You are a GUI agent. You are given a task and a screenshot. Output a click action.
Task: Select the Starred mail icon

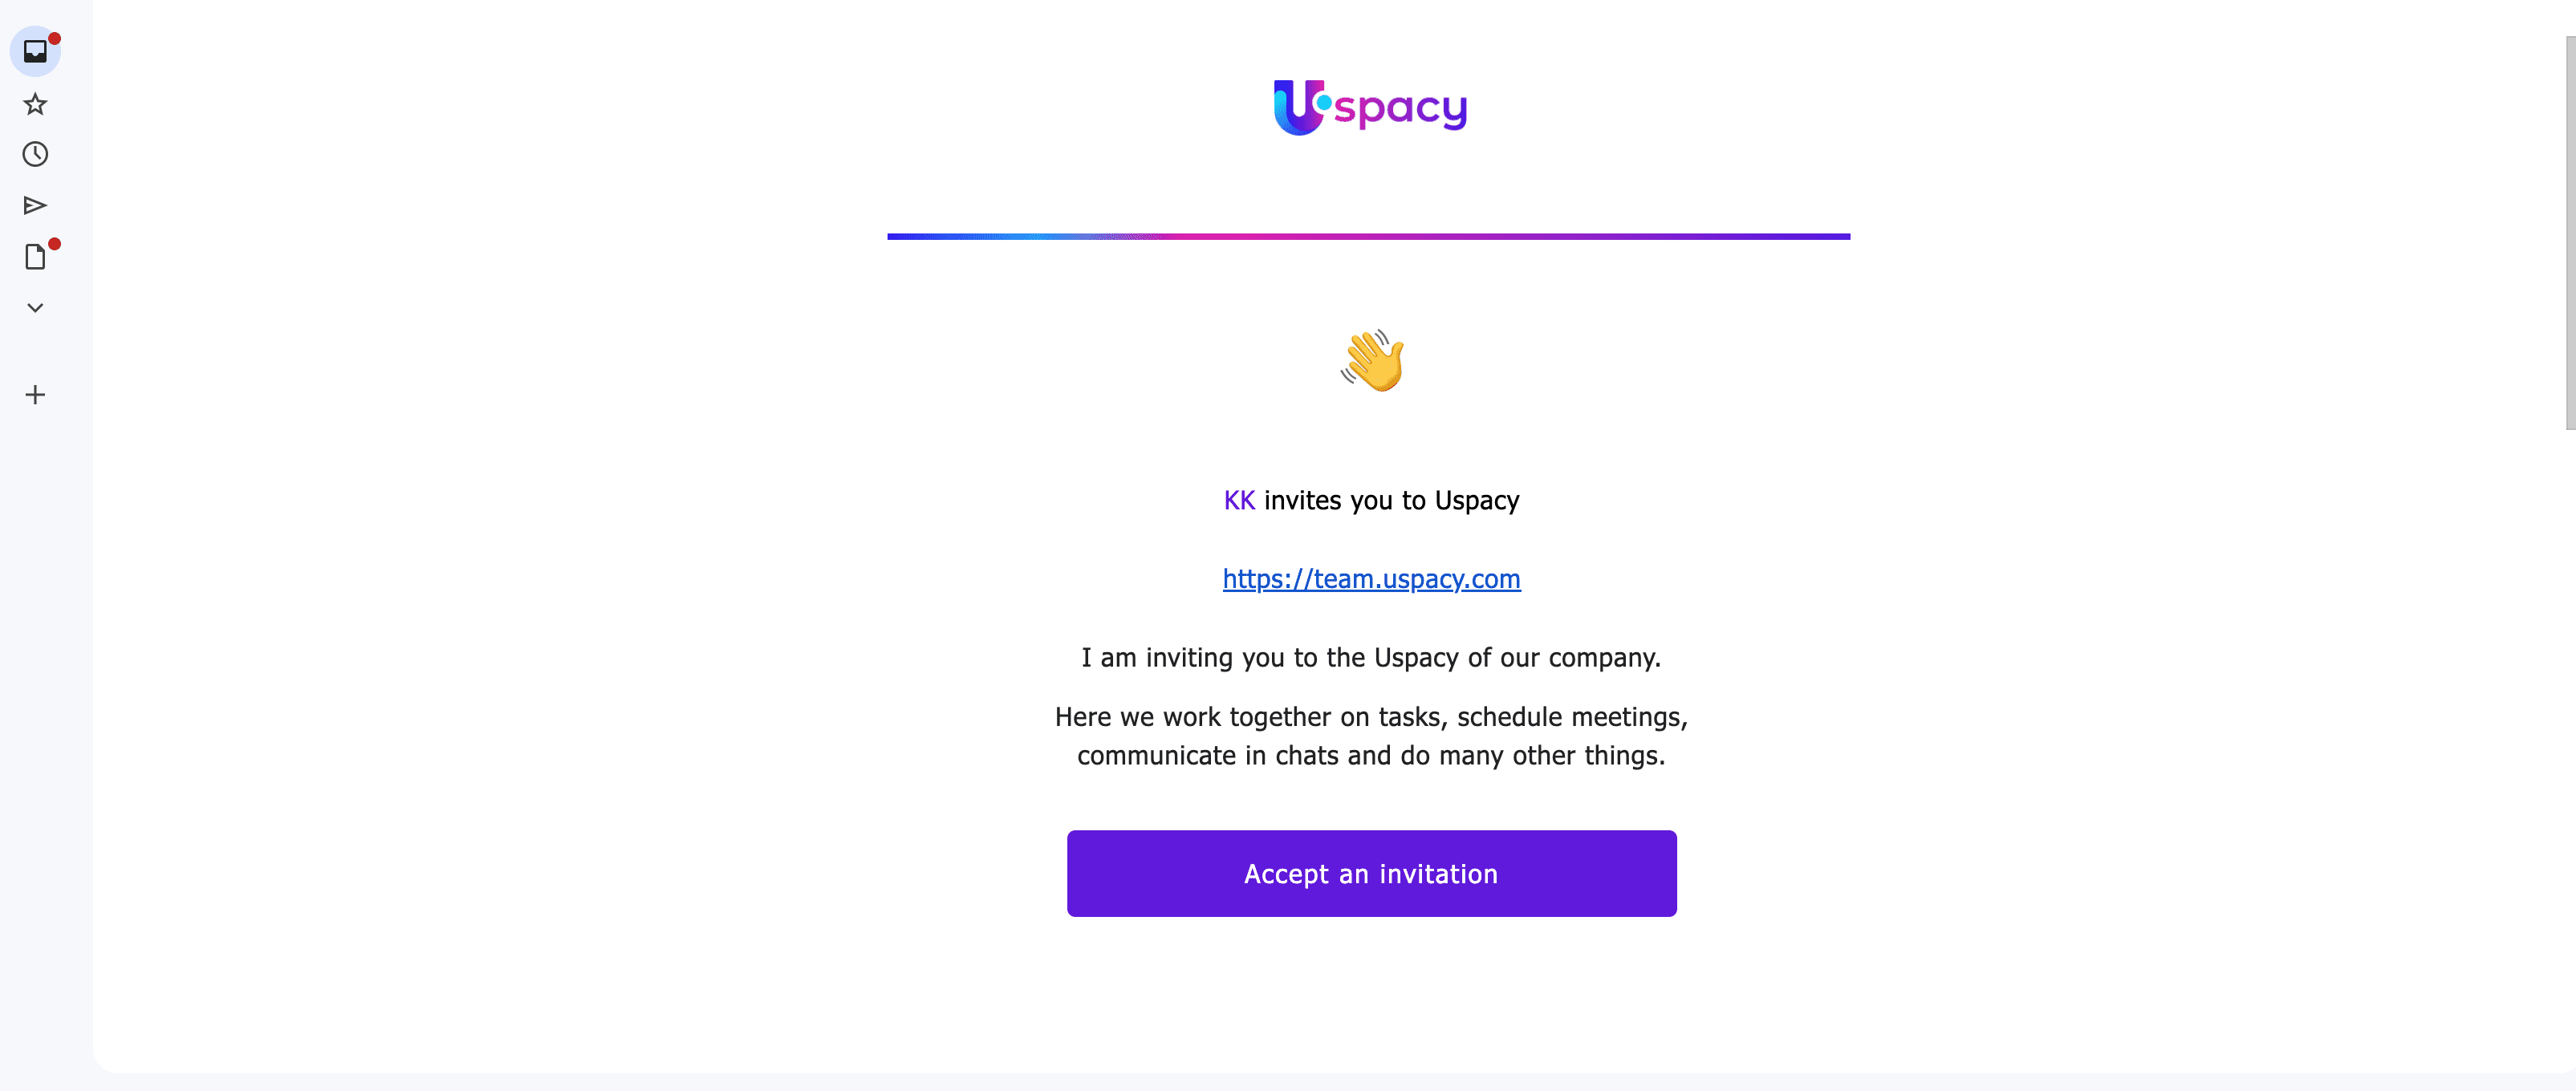(x=36, y=103)
